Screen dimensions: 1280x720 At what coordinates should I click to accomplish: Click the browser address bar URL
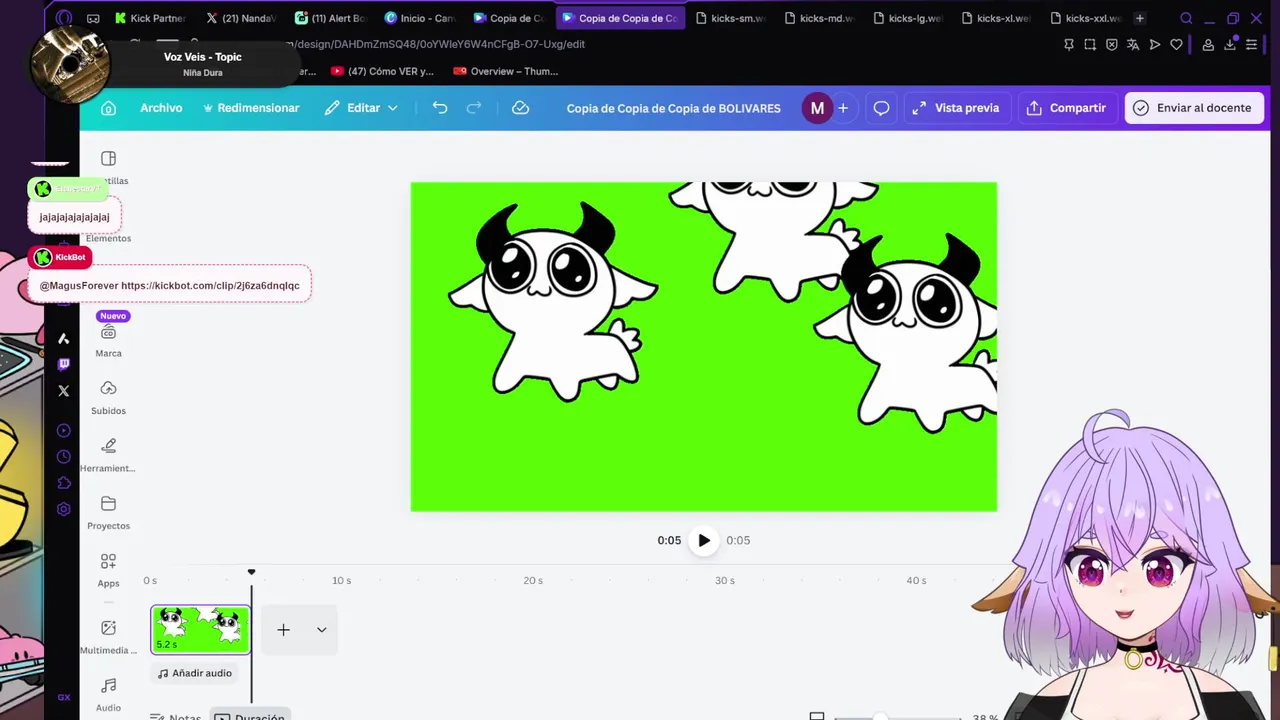click(x=434, y=44)
